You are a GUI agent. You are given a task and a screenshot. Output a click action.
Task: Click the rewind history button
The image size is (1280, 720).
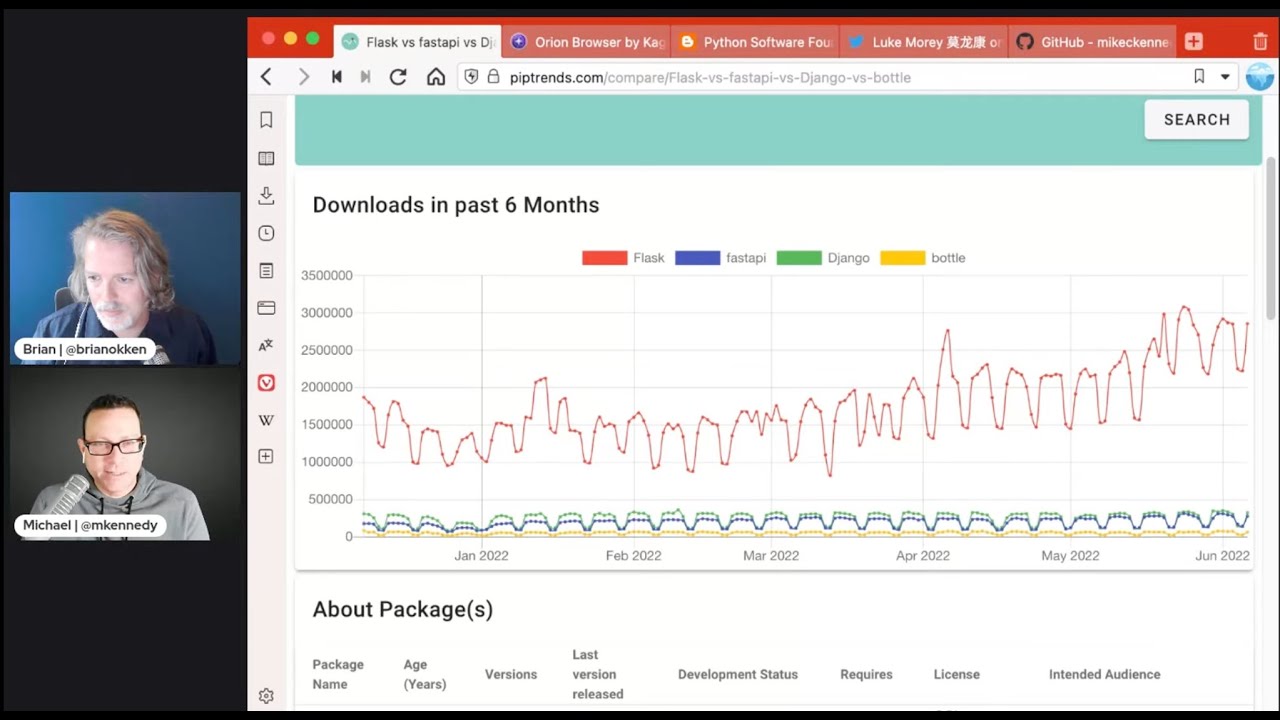[x=337, y=77]
